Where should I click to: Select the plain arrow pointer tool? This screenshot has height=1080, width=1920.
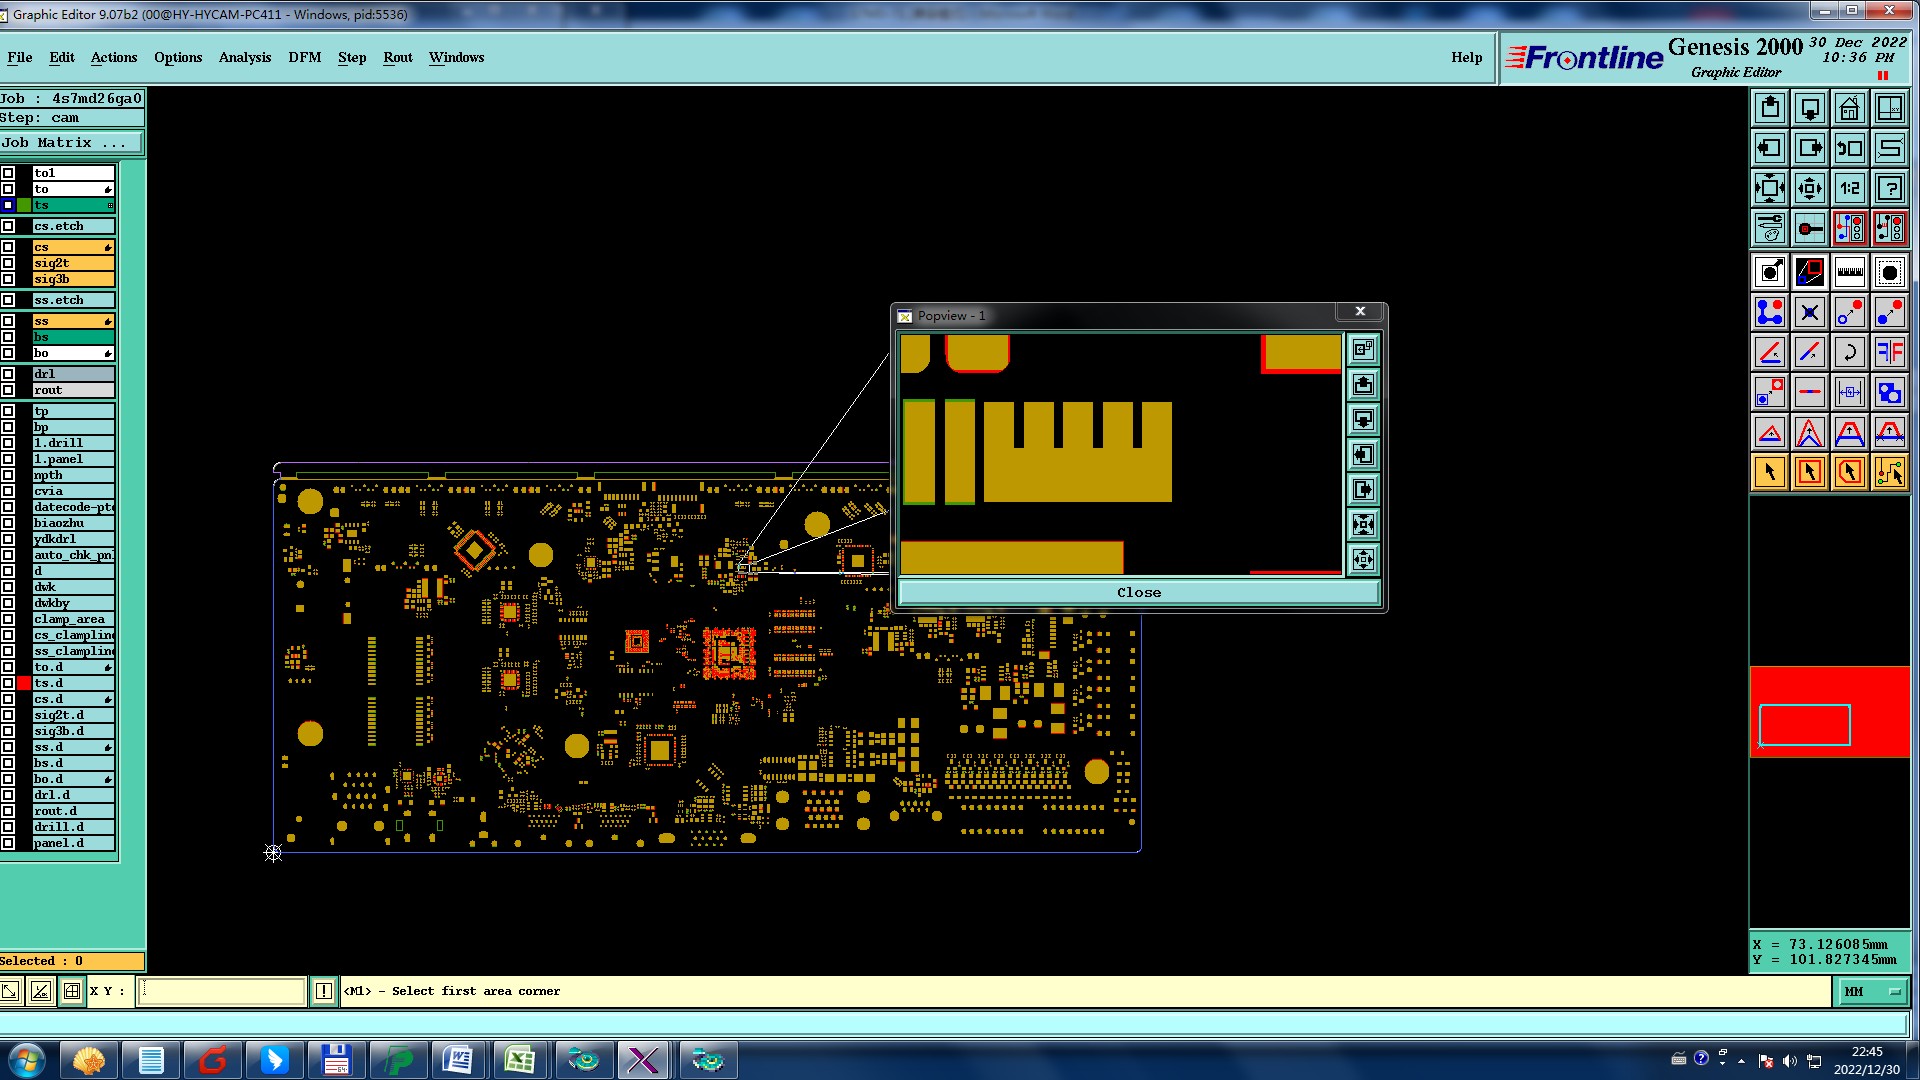[x=1769, y=472]
